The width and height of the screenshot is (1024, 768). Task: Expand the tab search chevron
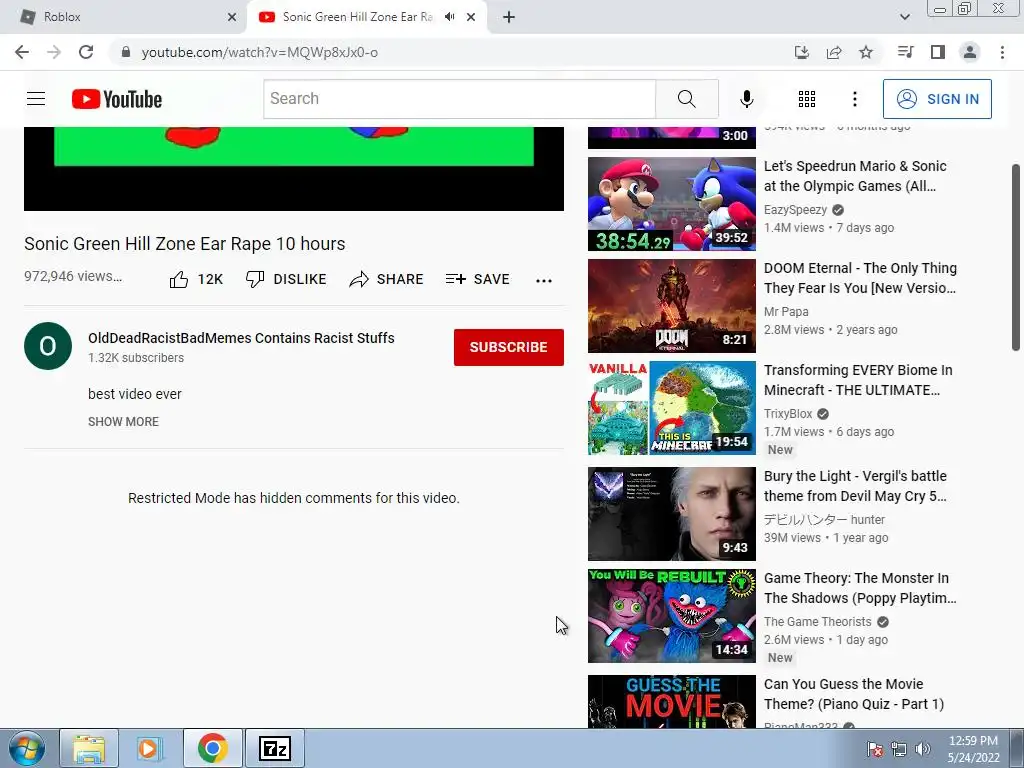point(904,17)
